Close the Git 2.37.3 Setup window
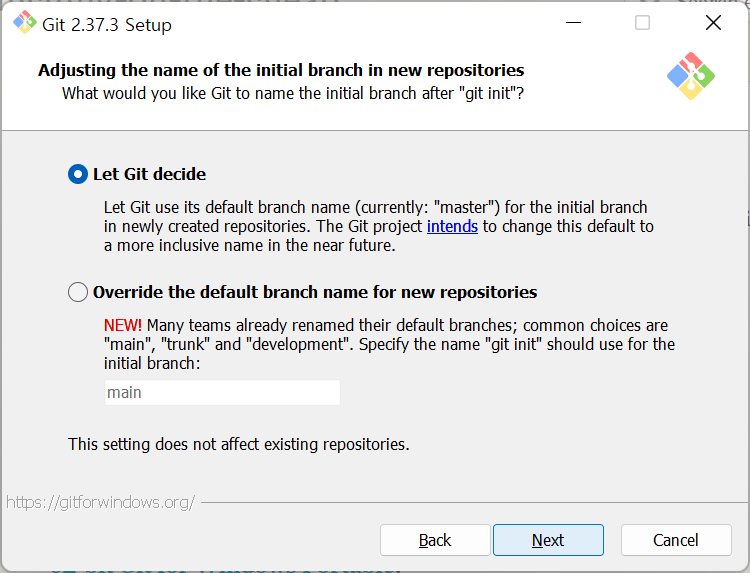 click(713, 22)
